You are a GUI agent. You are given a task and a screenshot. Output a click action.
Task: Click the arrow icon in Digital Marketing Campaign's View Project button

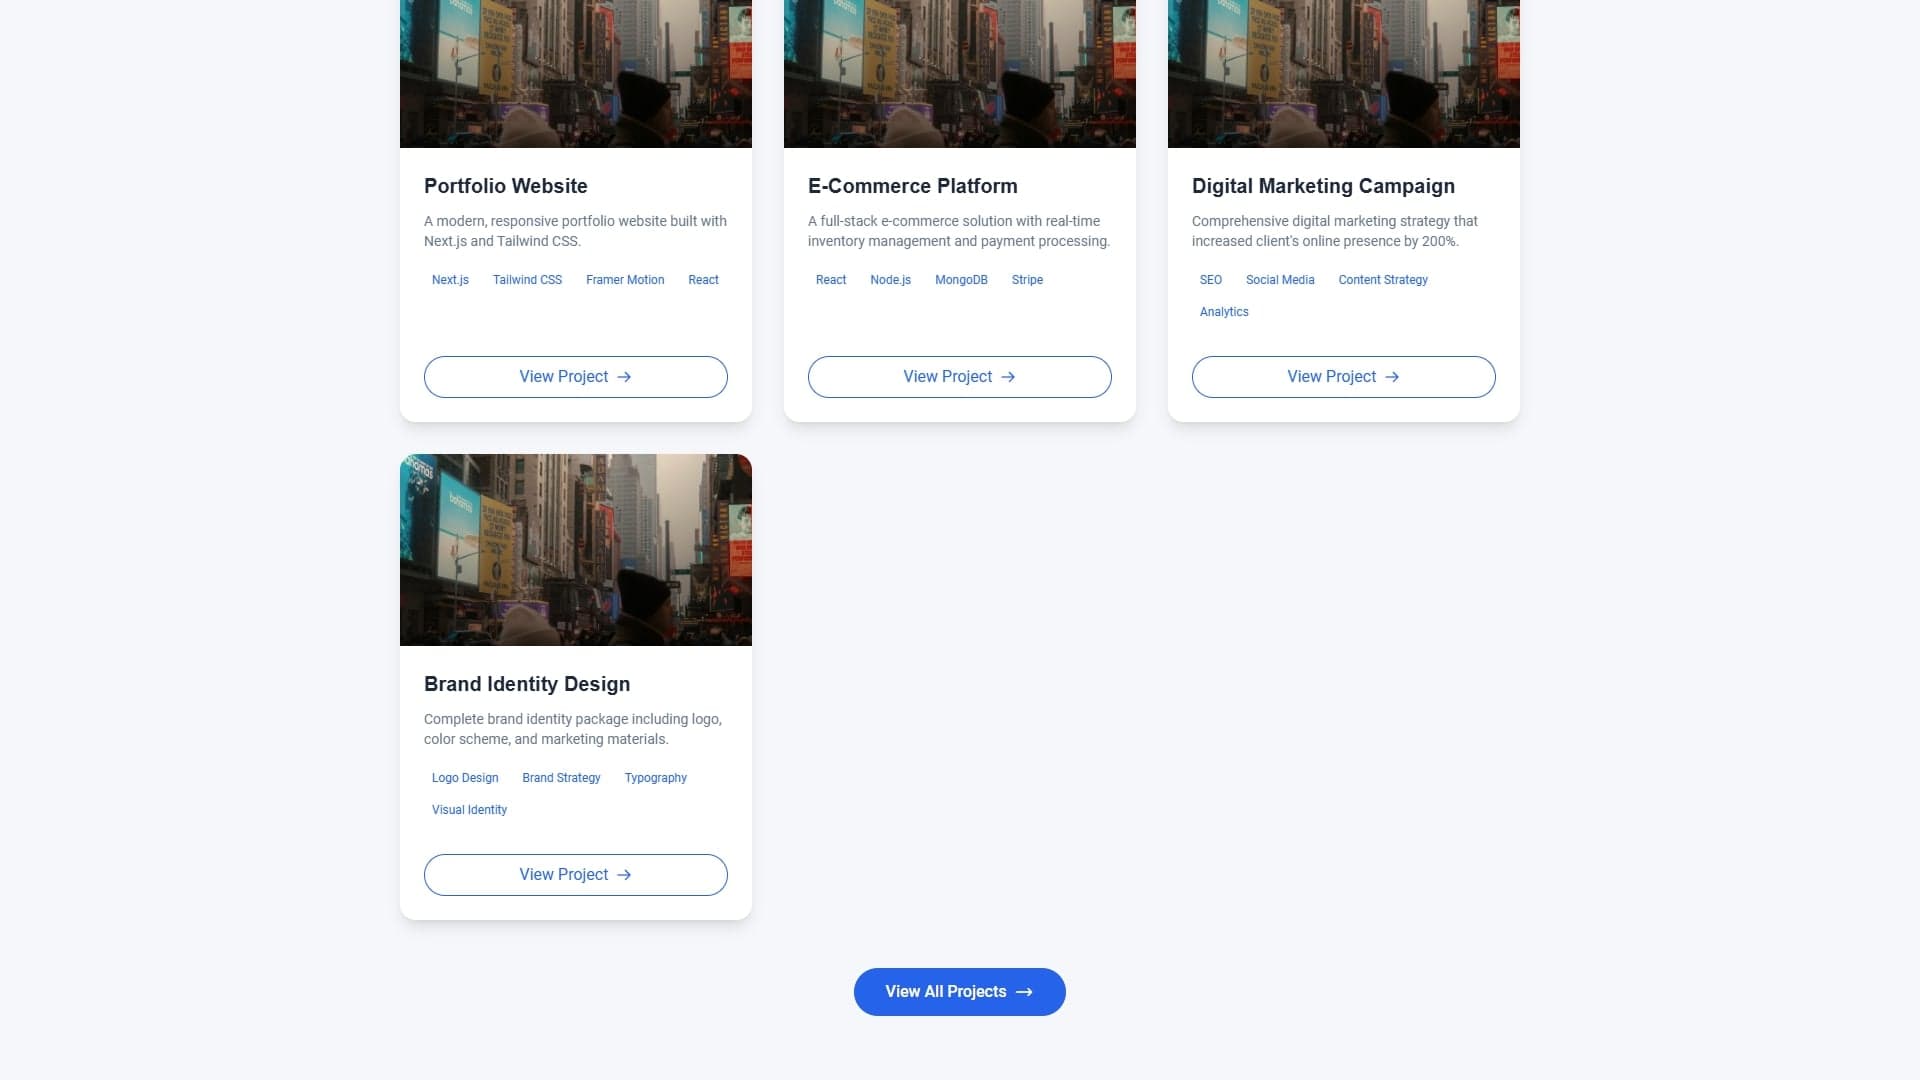[x=1392, y=377]
